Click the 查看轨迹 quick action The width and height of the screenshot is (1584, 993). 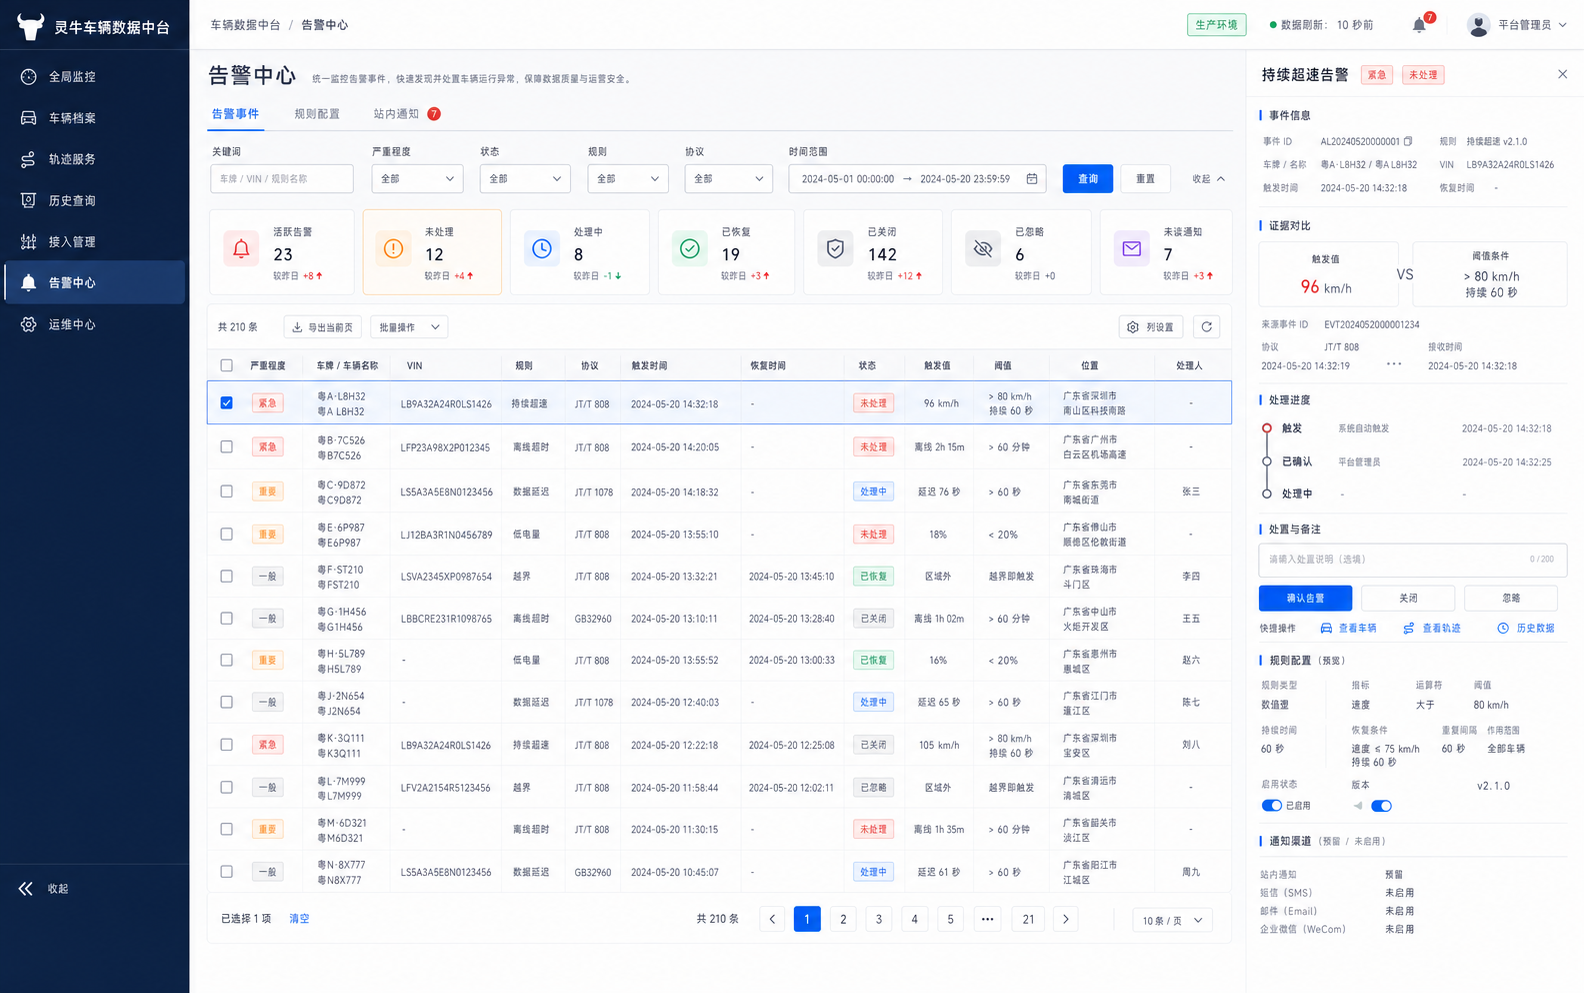1432,628
